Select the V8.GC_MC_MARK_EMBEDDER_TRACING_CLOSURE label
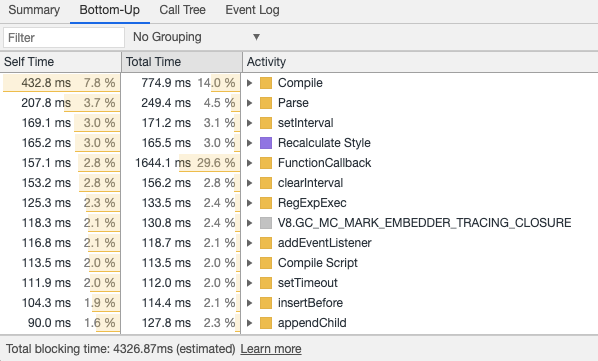 click(x=424, y=223)
